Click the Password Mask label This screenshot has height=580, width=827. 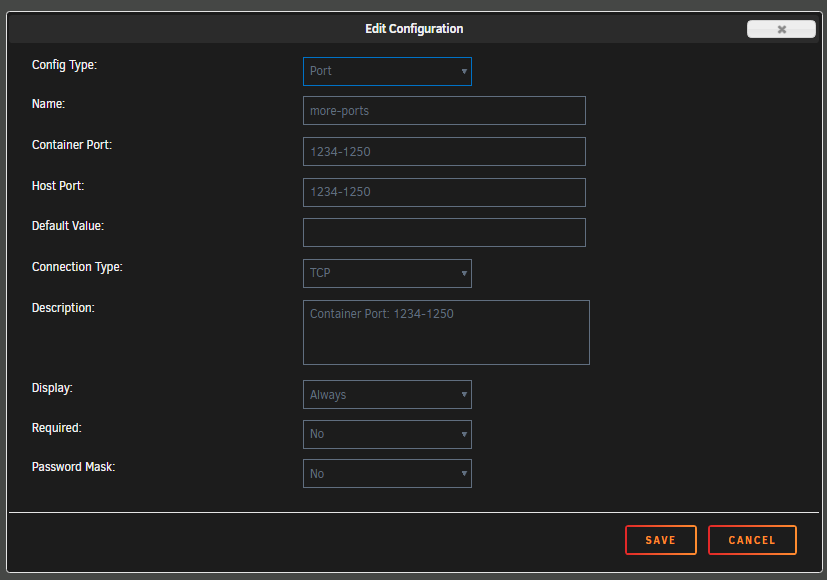73,467
